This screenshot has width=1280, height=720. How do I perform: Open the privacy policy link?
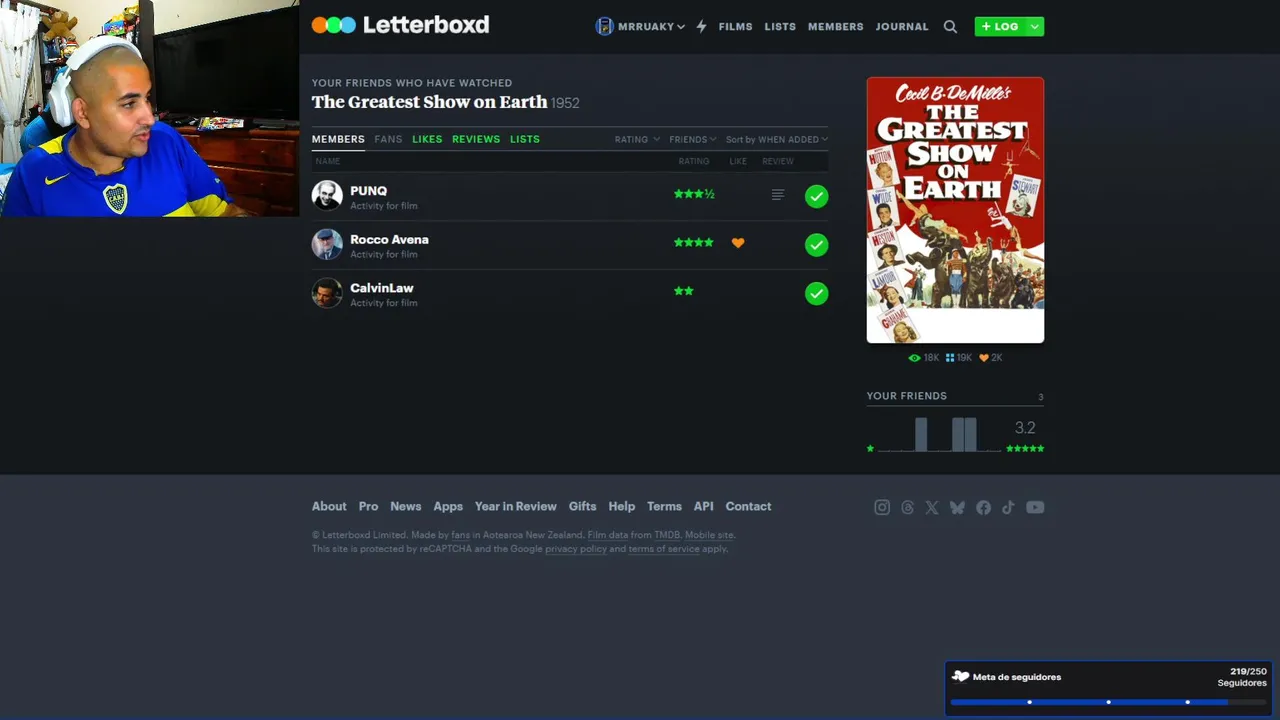tap(576, 549)
